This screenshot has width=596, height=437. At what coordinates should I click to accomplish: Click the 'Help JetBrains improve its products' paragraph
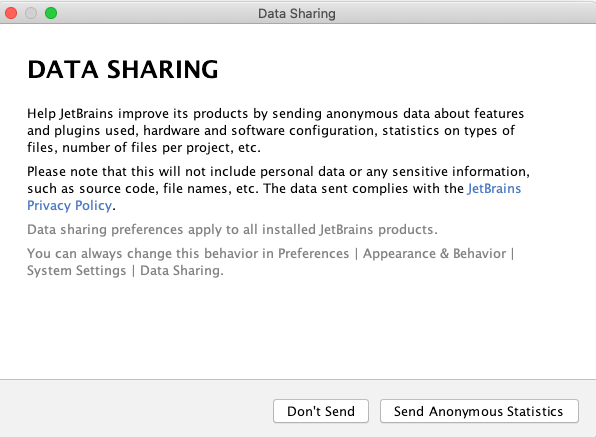click(276, 130)
